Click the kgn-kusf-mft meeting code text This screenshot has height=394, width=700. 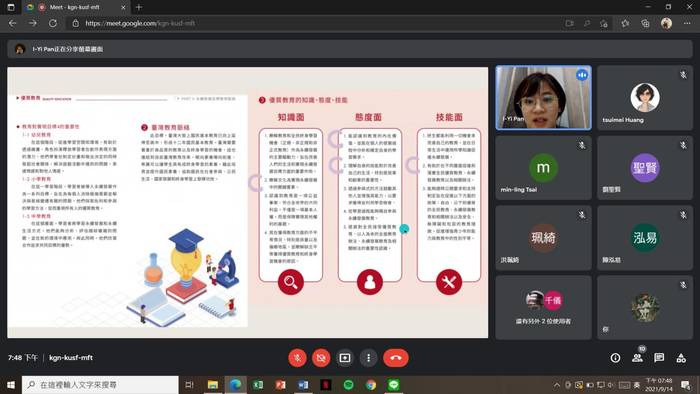pyautogui.click(x=71, y=358)
